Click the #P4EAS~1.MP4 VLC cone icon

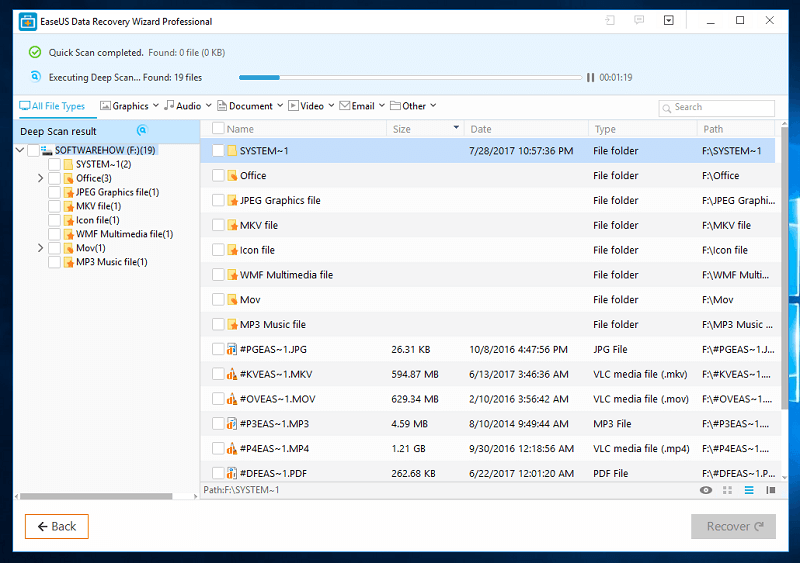tap(232, 449)
